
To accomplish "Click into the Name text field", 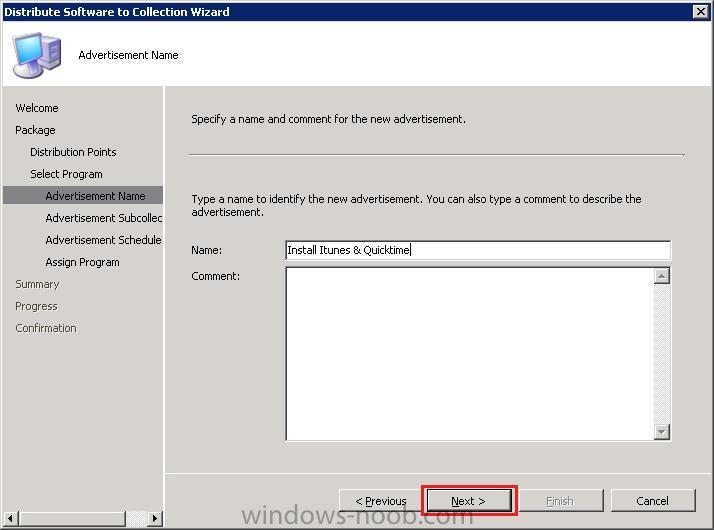I will coord(478,250).
